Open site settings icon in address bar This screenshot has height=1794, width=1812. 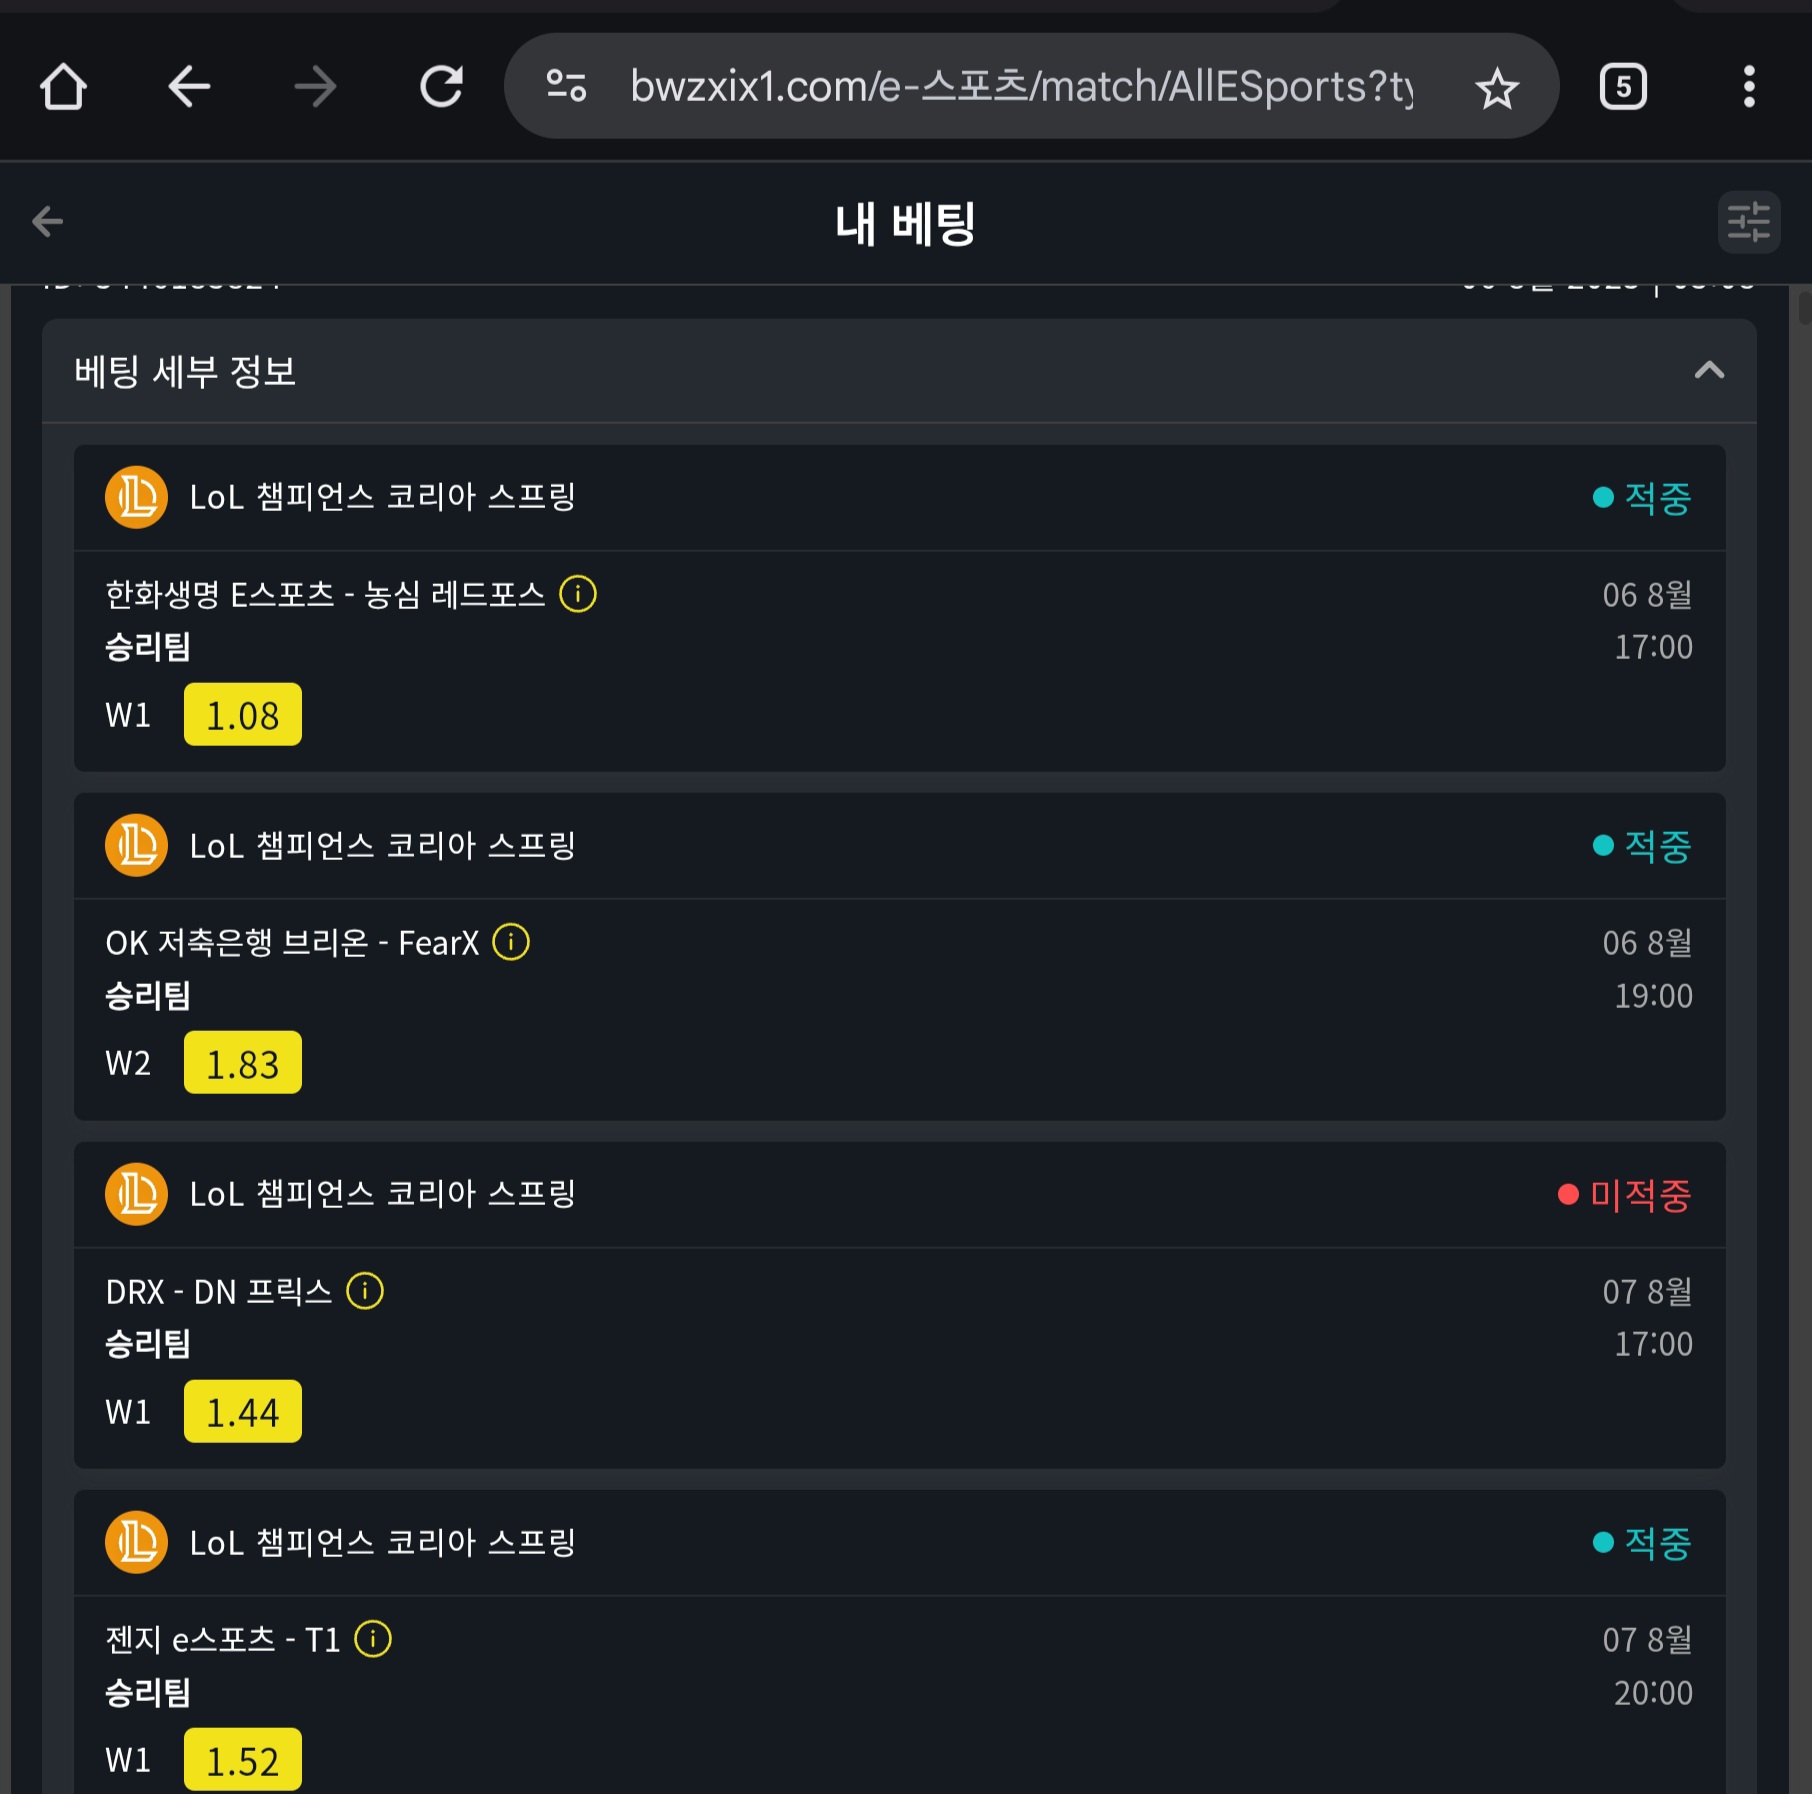point(566,86)
